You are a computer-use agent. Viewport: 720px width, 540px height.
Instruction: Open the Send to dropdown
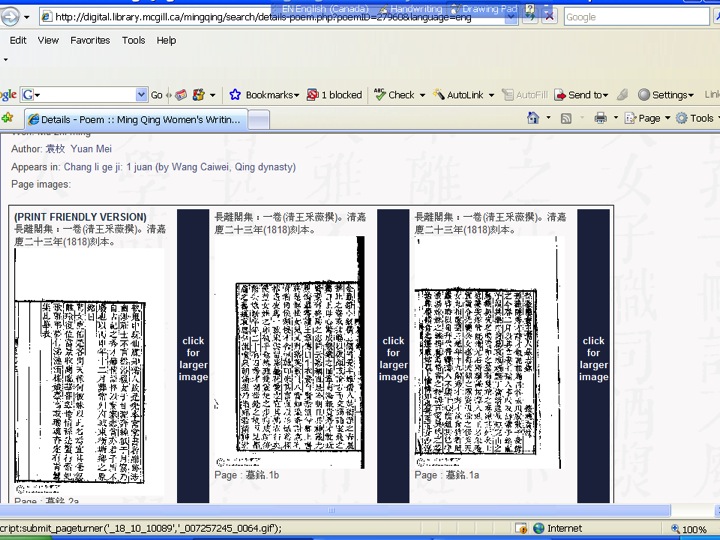tap(581, 95)
